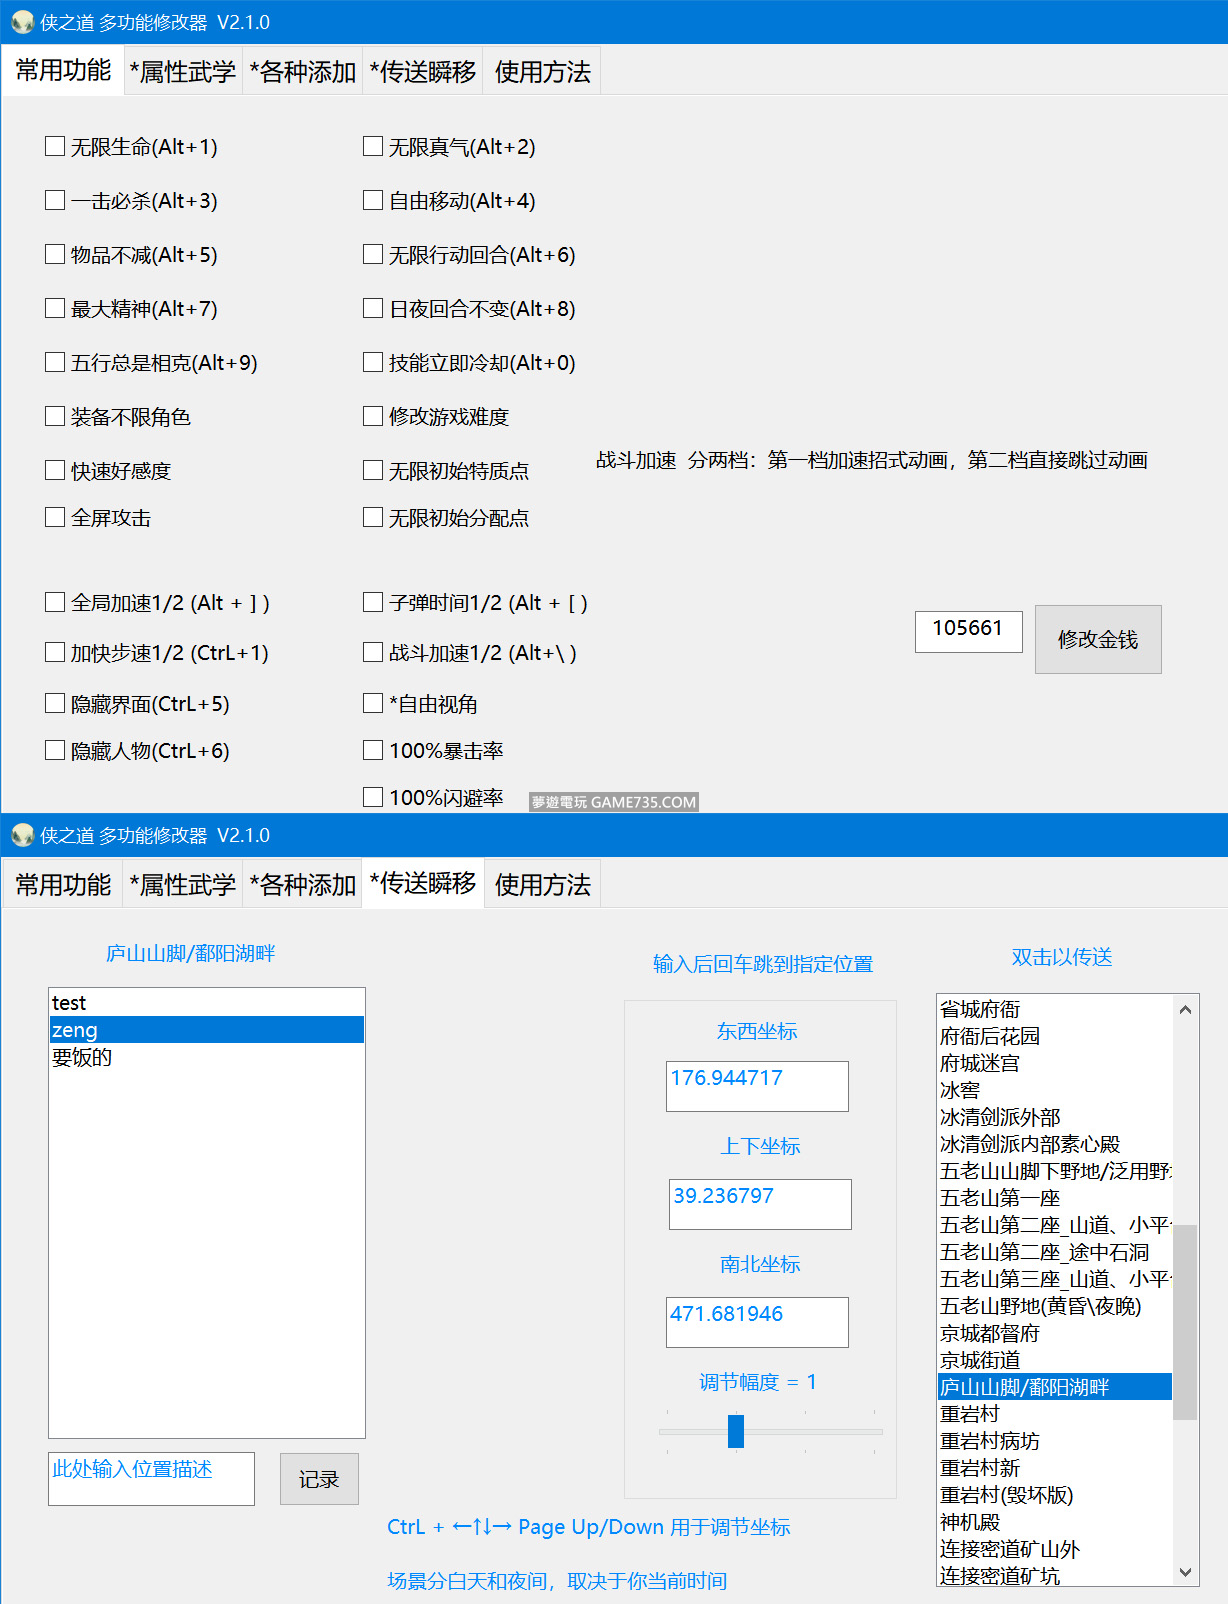Enable the 无限生命(Alt+1) checkbox
Viewport: 1228px width, 1604px height.
[56, 147]
